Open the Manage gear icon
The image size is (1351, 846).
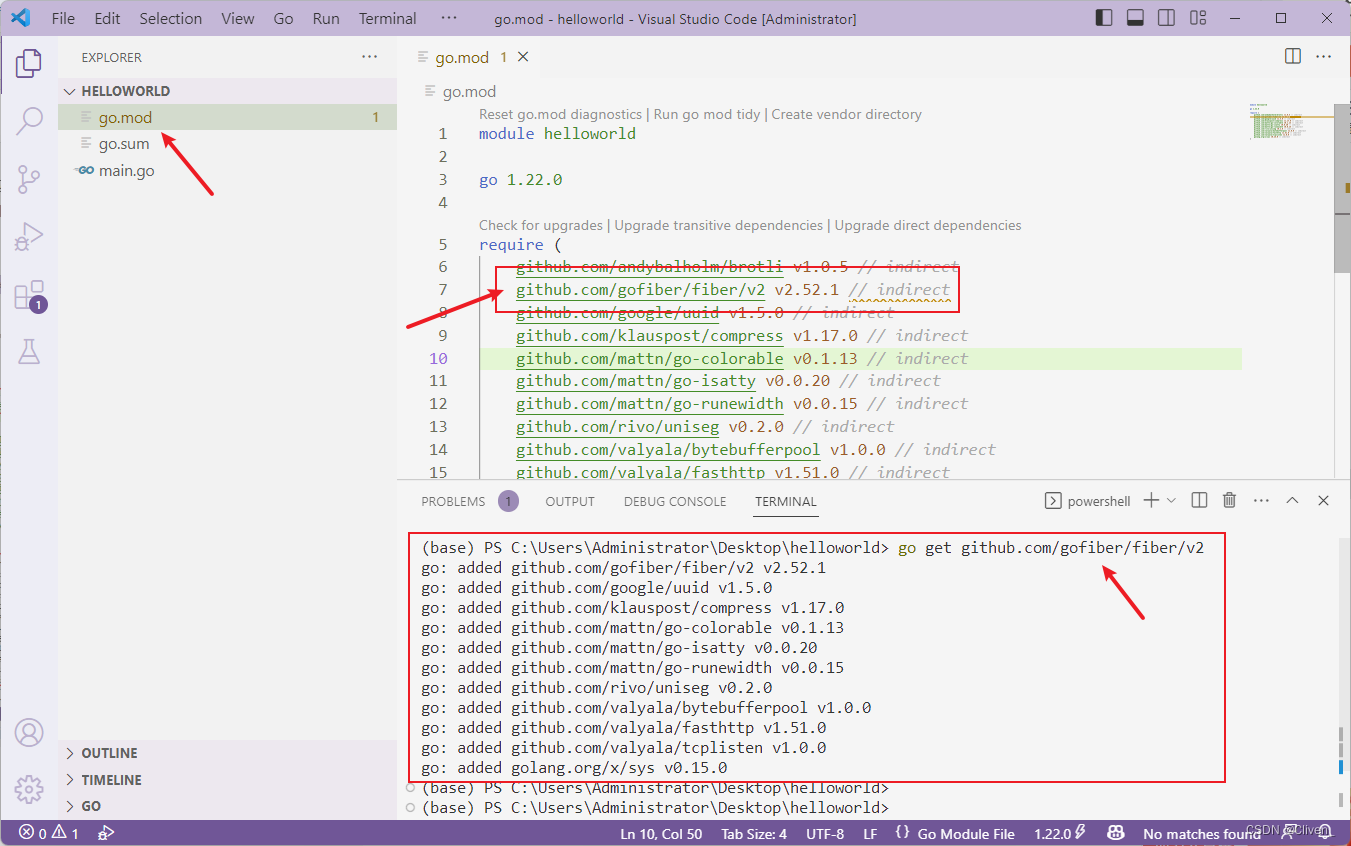tap(29, 789)
